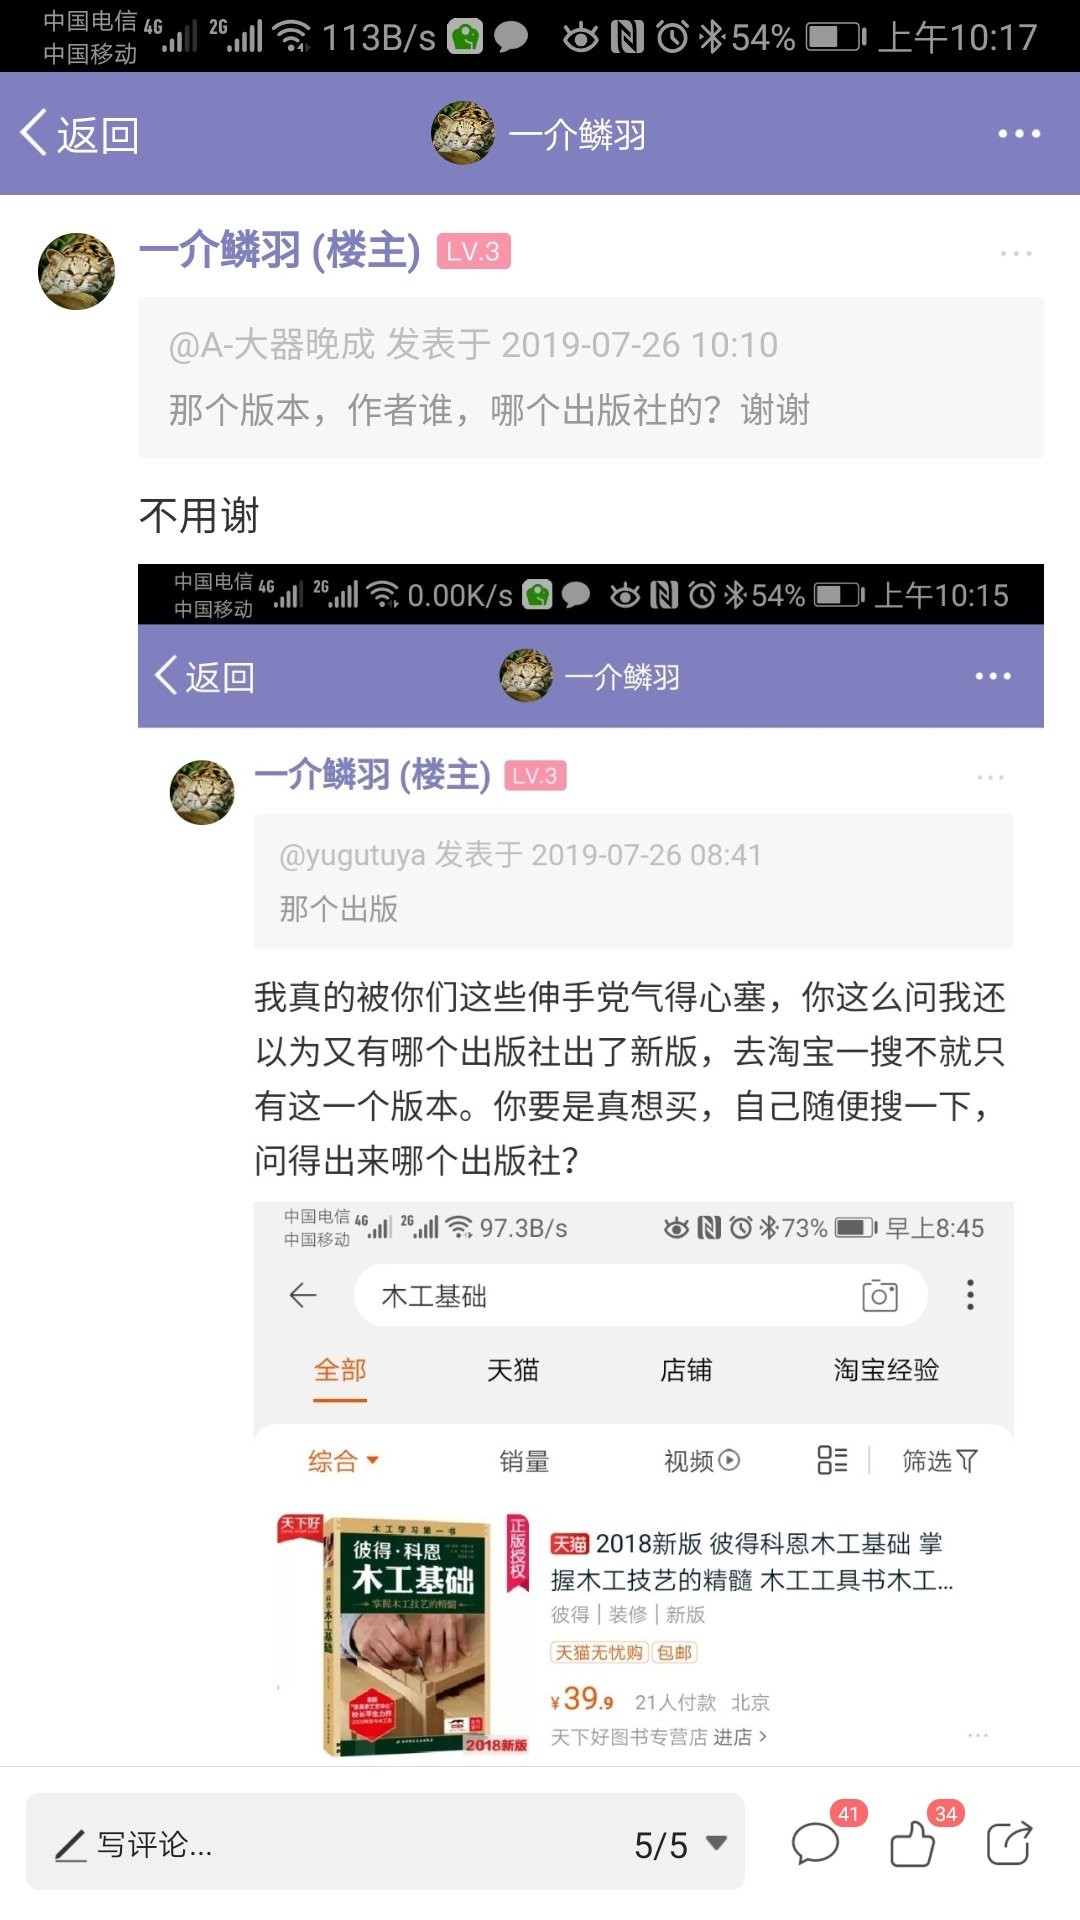The width and height of the screenshot is (1080, 1920).
Task: Open the 一介鳞羽 avatar in the top header
Action: pos(463,133)
